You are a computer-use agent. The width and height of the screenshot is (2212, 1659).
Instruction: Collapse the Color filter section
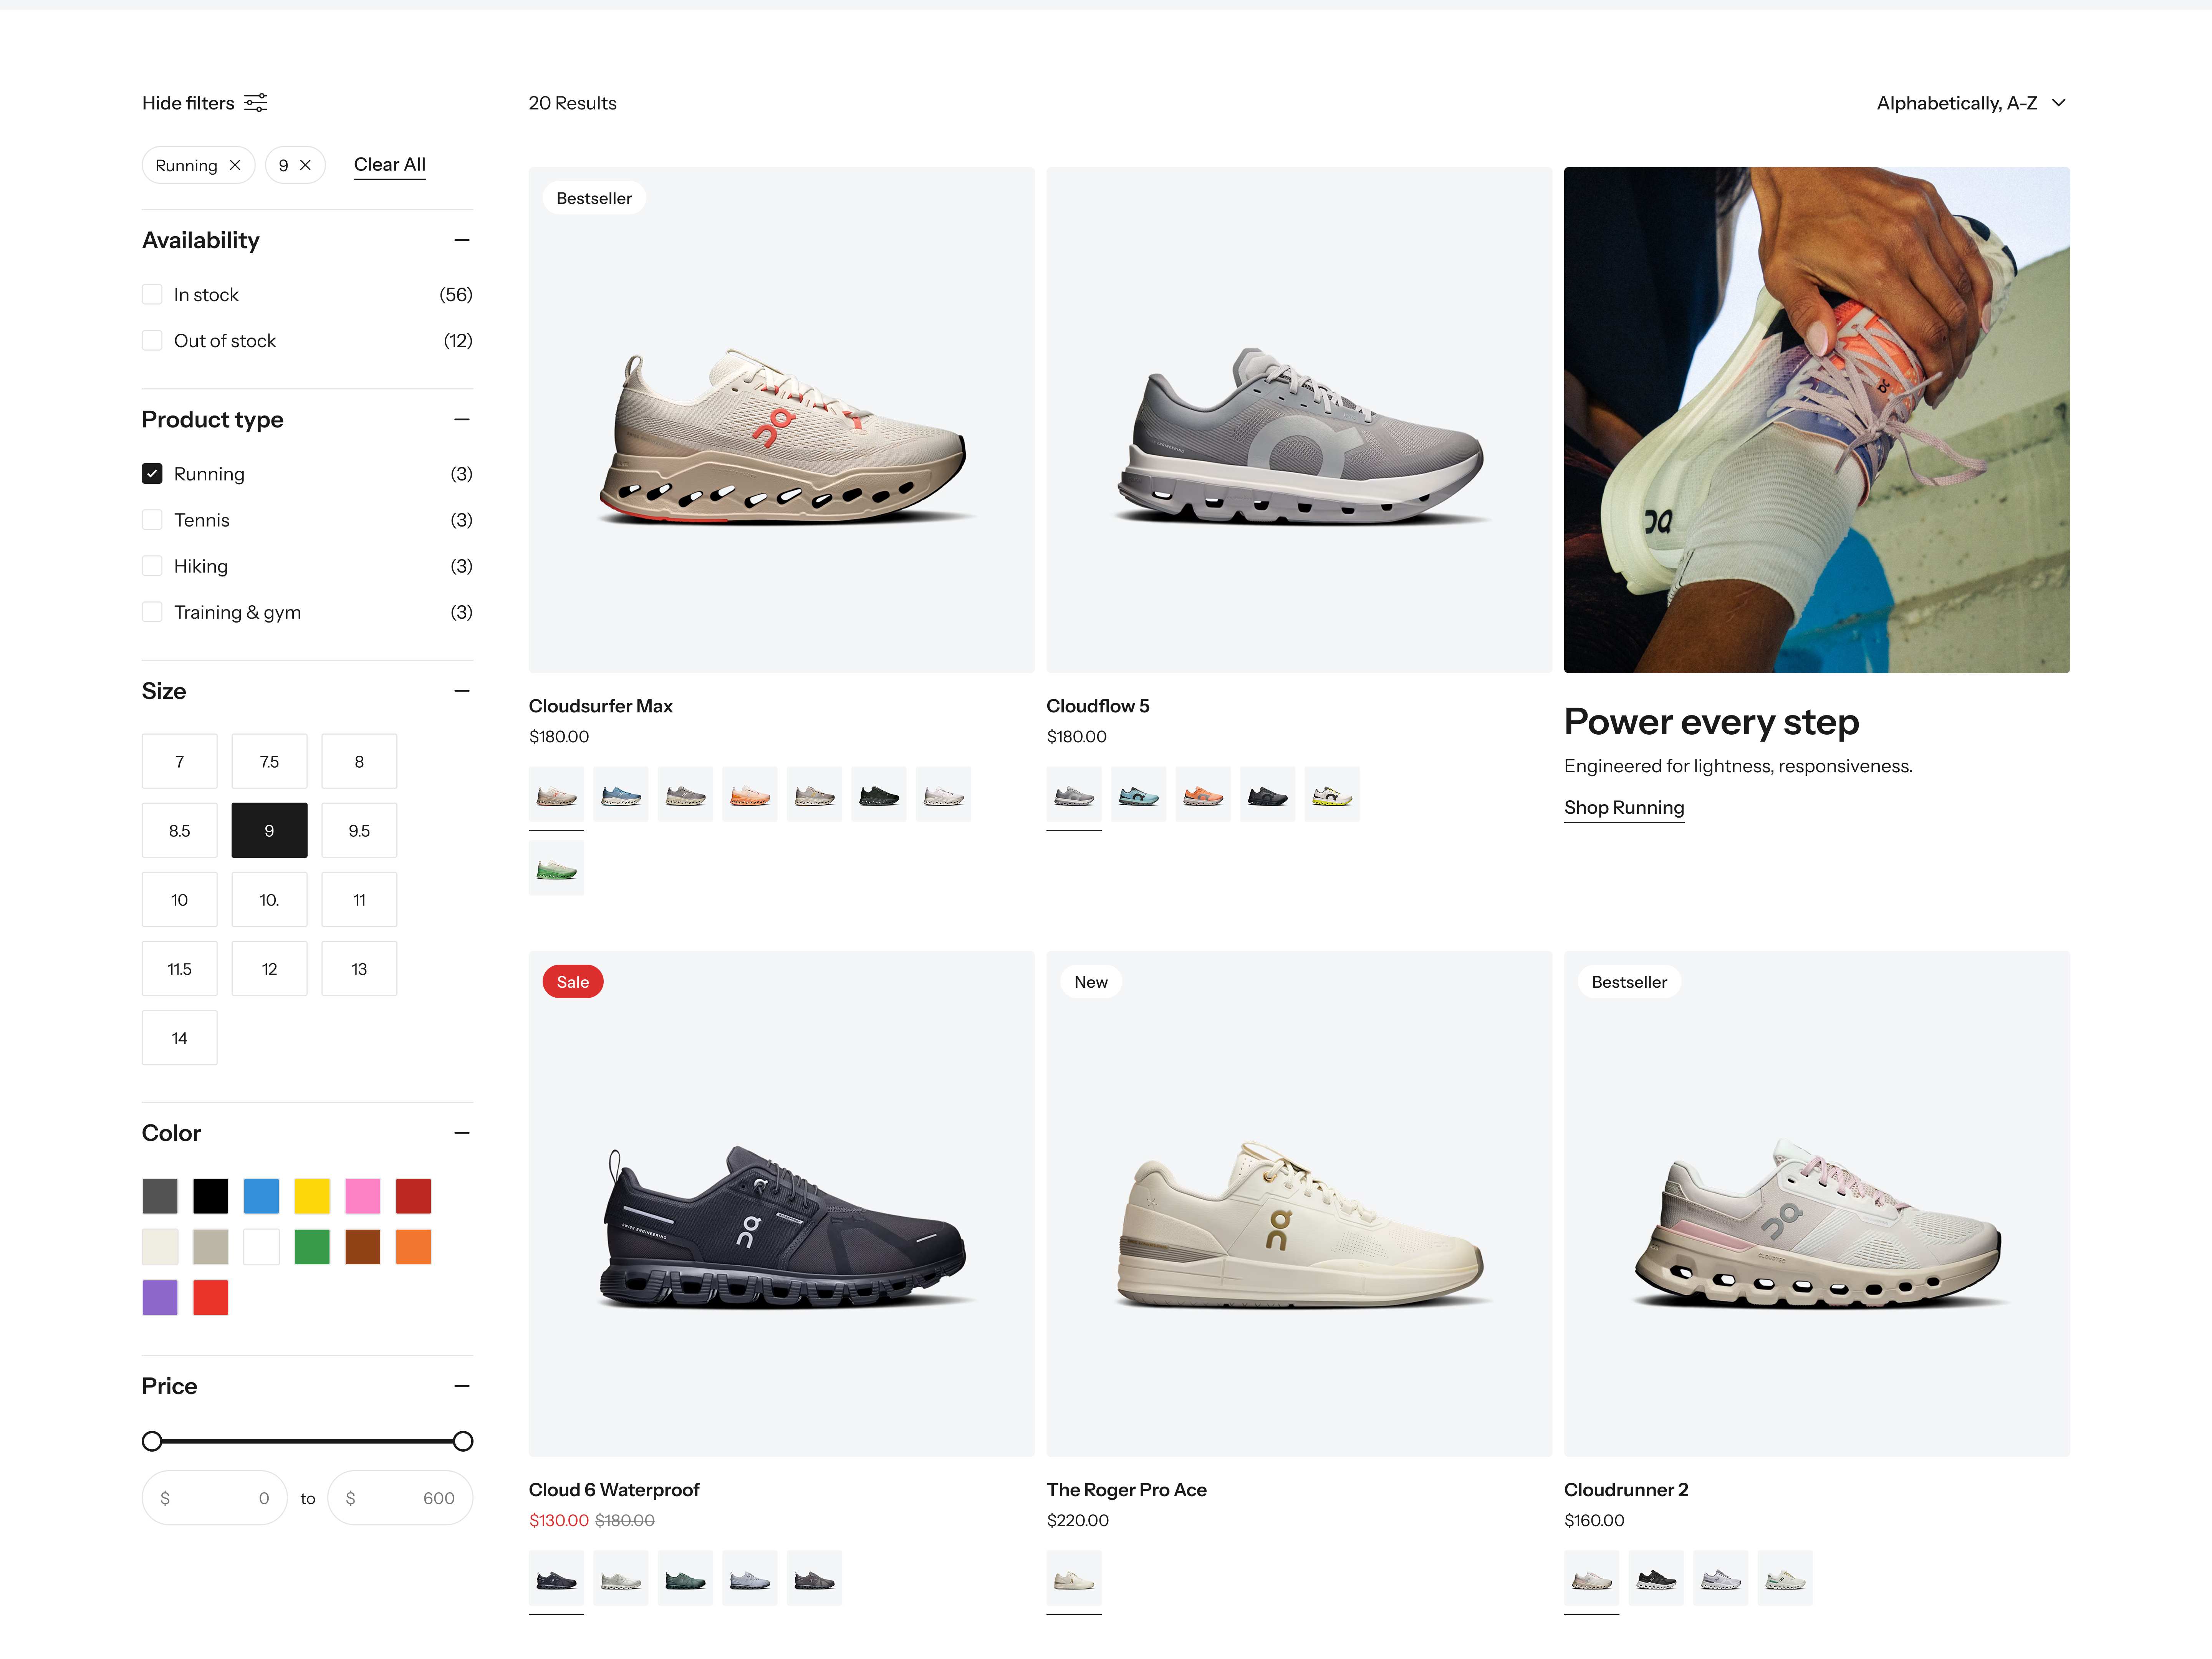pyautogui.click(x=461, y=1133)
